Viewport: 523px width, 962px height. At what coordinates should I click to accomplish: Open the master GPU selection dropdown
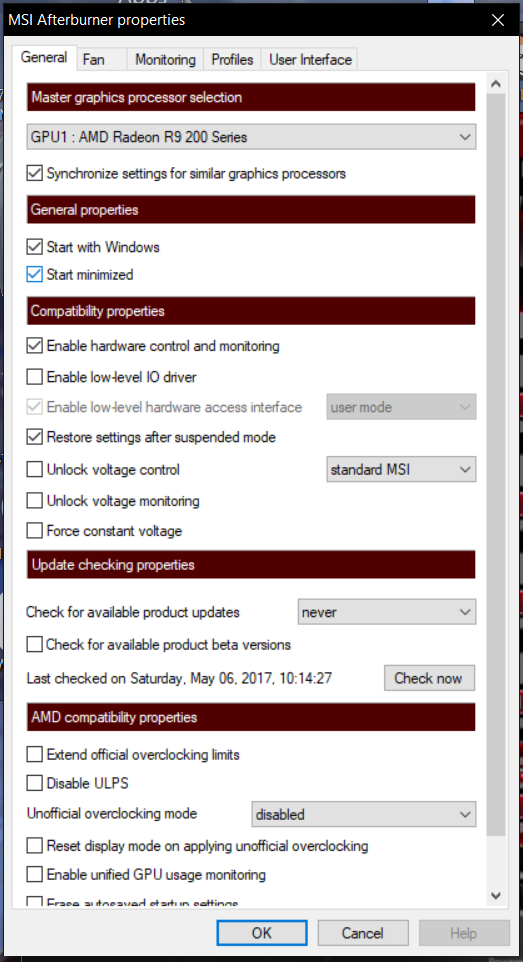tap(251, 137)
